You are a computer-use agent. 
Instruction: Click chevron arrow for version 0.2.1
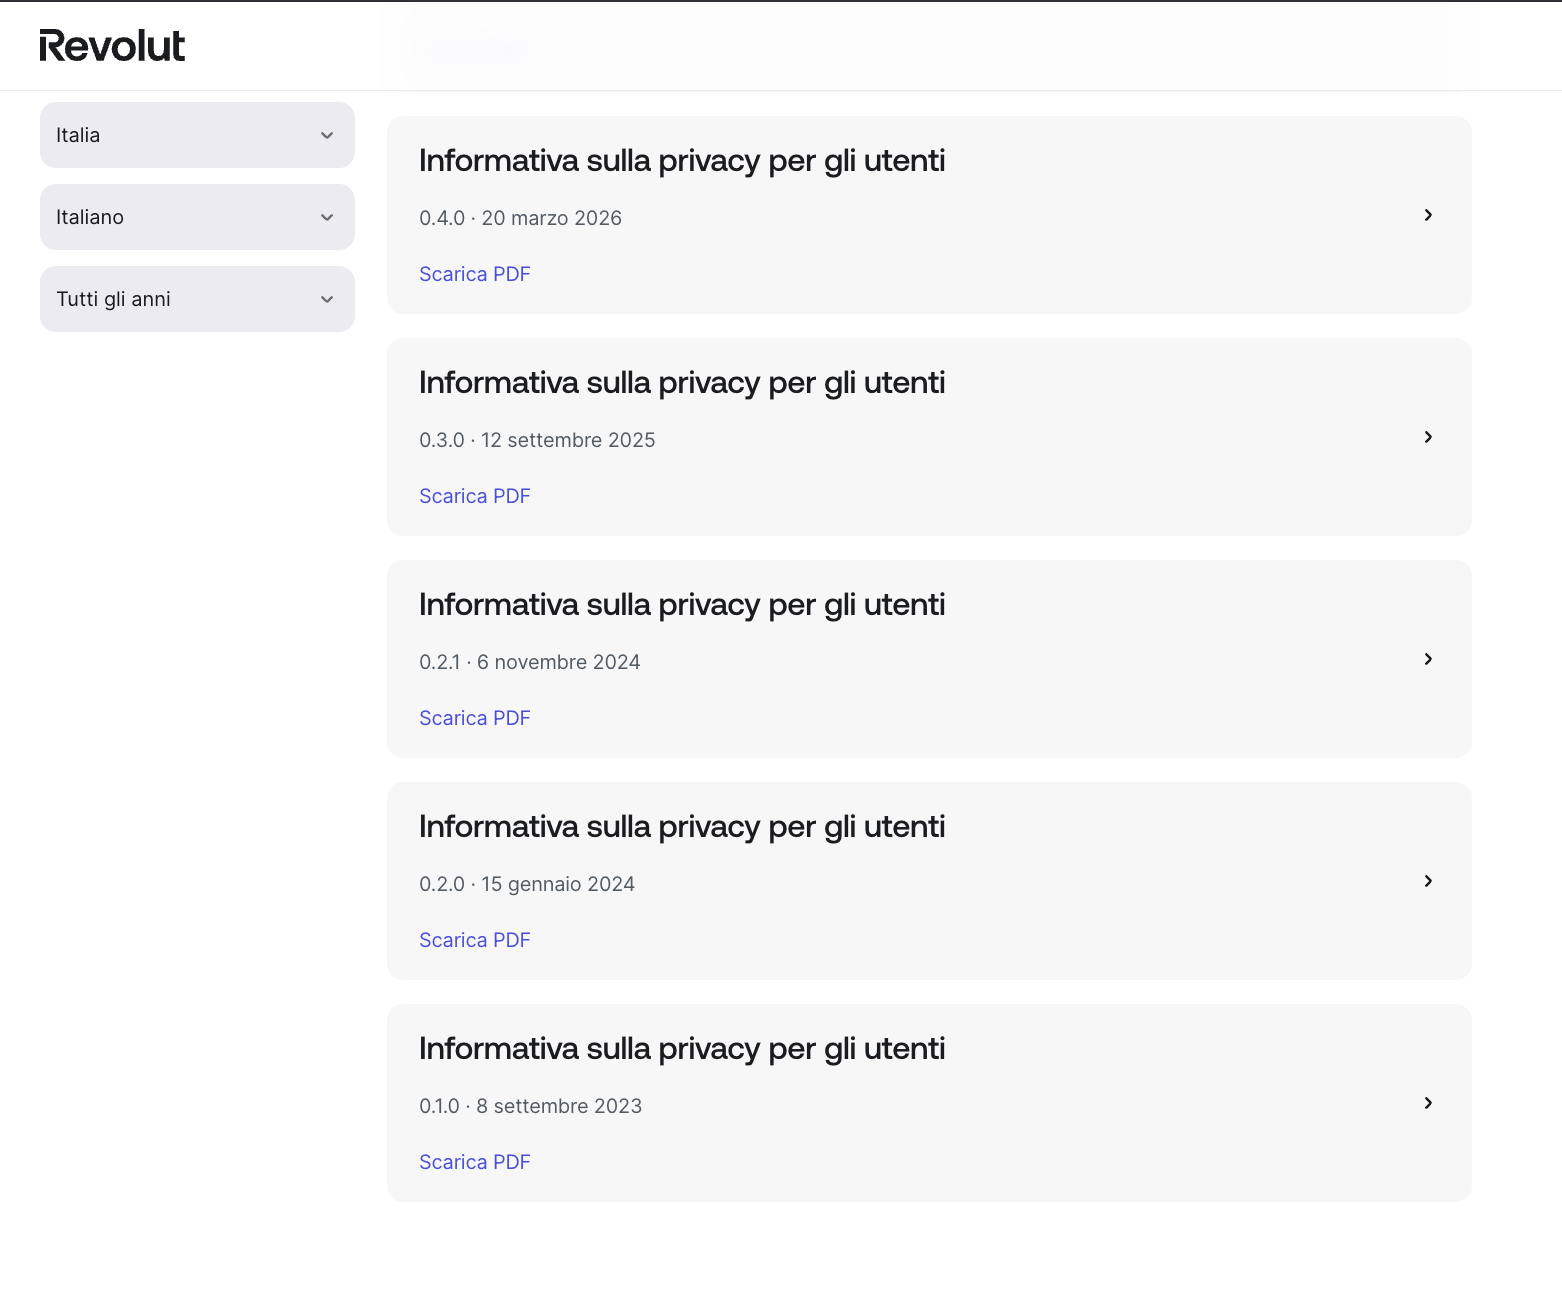tap(1428, 659)
